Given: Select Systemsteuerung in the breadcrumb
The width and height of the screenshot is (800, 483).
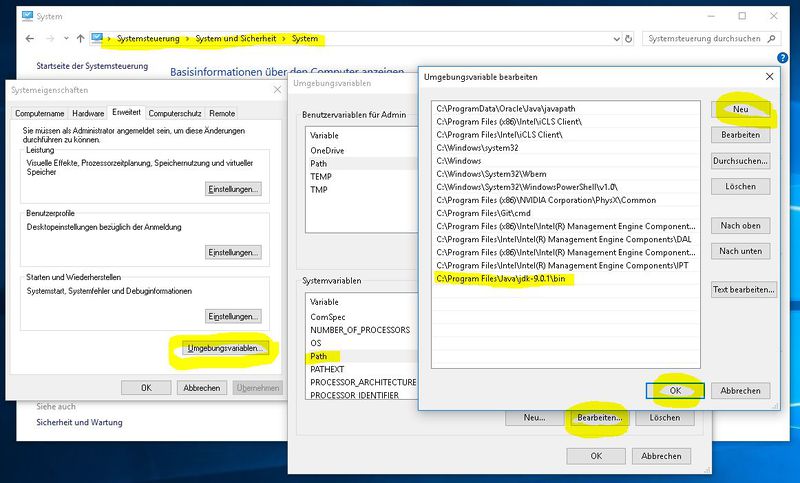Looking at the screenshot, I should pyautogui.click(x=148, y=39).
